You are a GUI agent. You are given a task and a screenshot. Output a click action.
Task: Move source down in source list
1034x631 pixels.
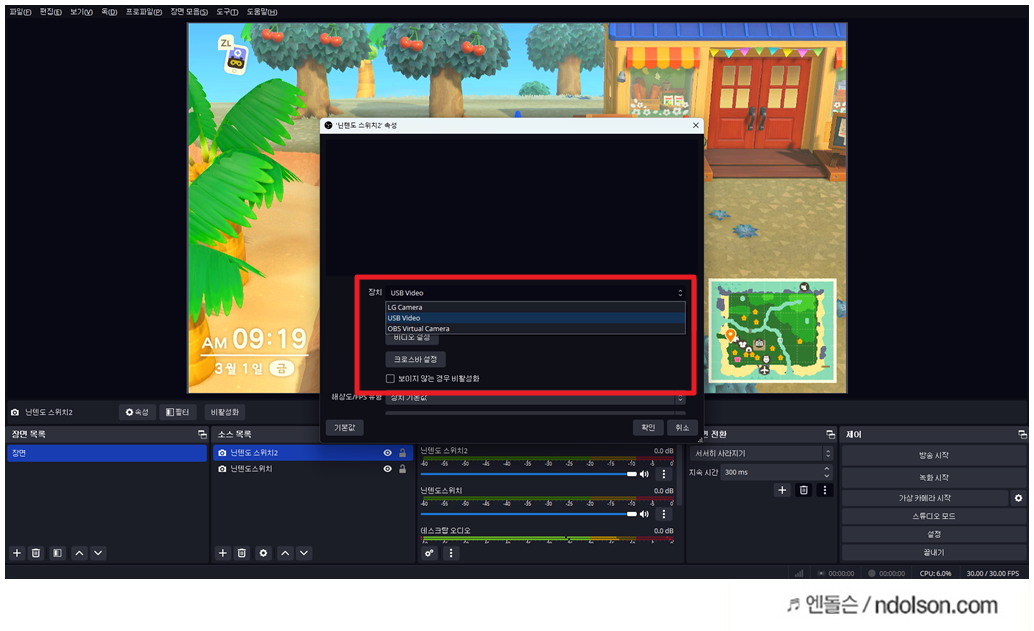tap(304, 553)
